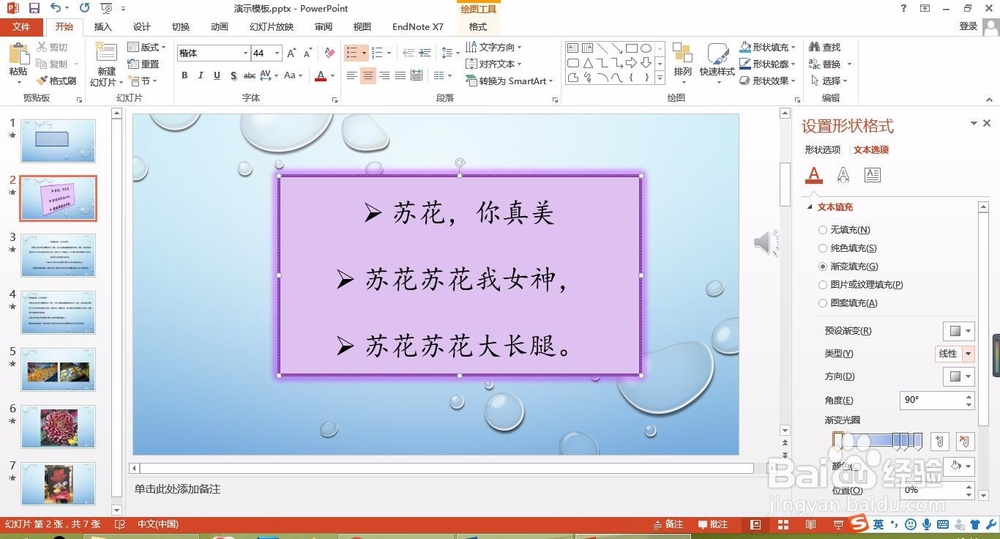Increase list indent level

pyautogui.click(x=424, y=53)
